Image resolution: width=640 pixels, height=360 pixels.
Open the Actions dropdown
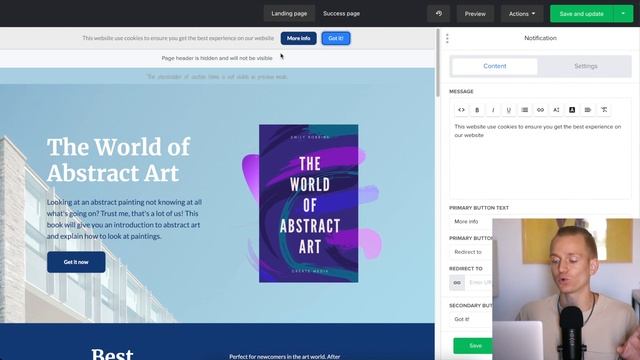[522, 14]
